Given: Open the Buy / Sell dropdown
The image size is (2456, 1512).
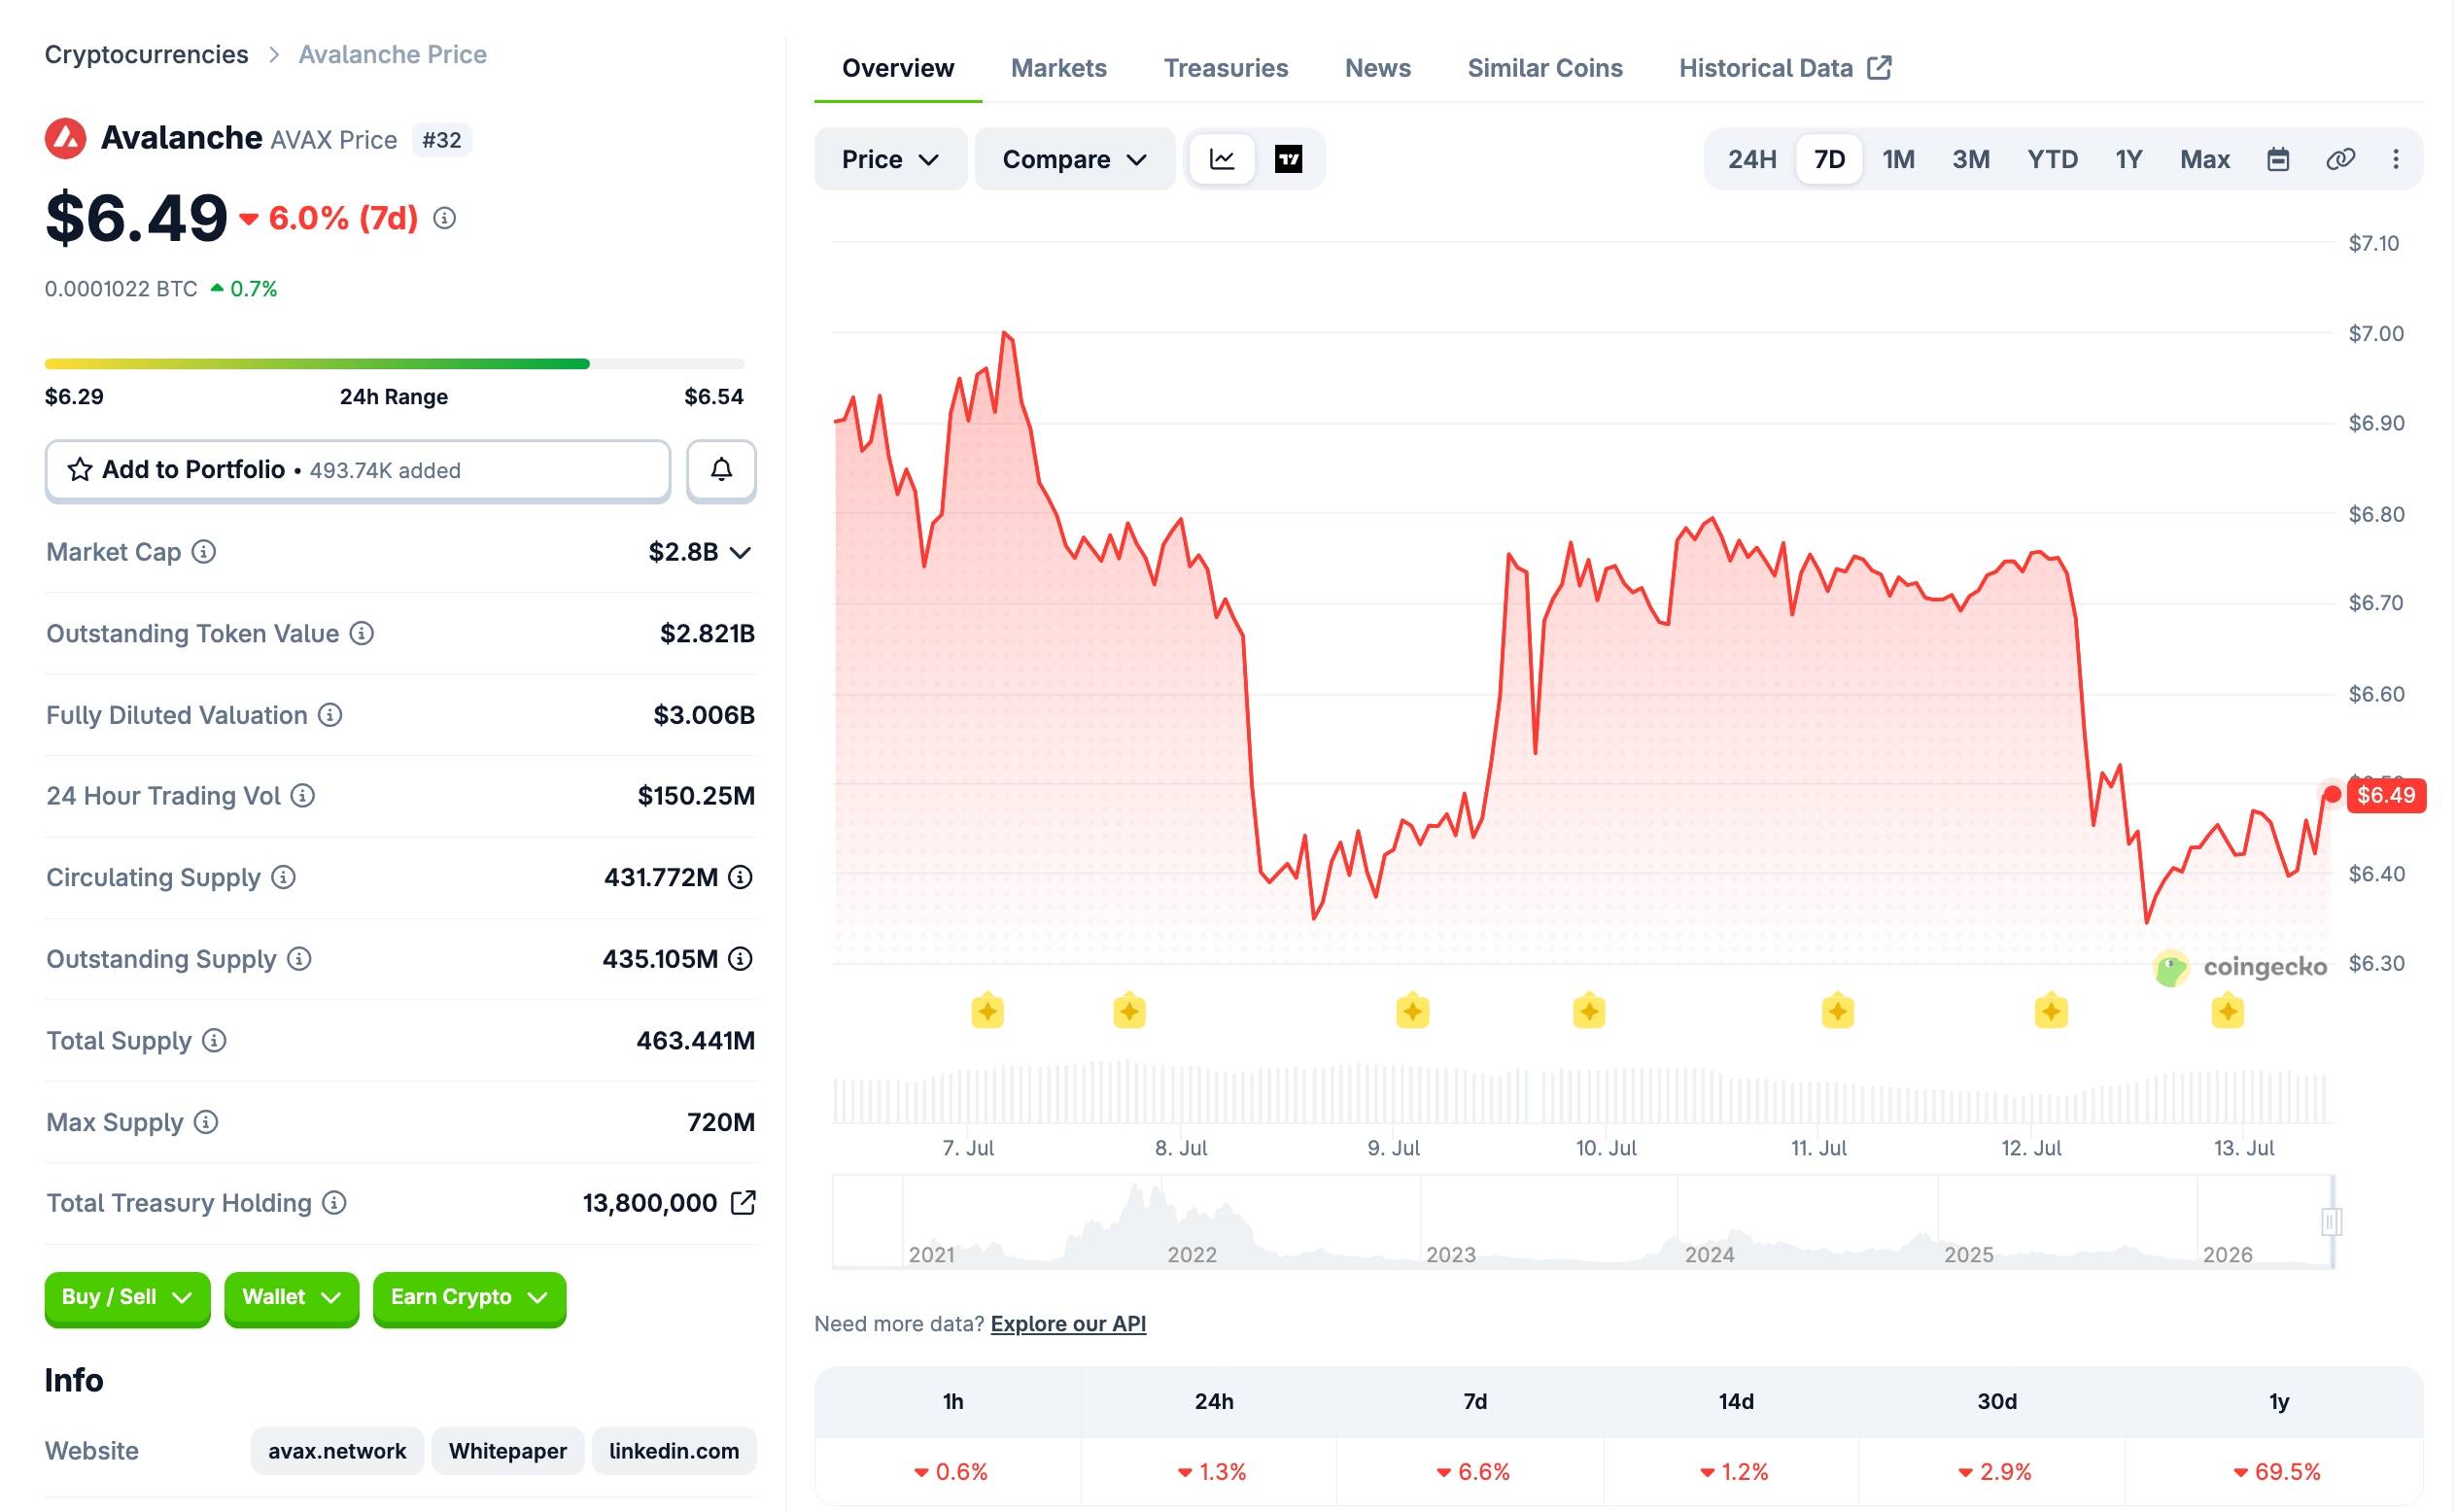Looking at the screenshot, I should tap(128, 1299).
